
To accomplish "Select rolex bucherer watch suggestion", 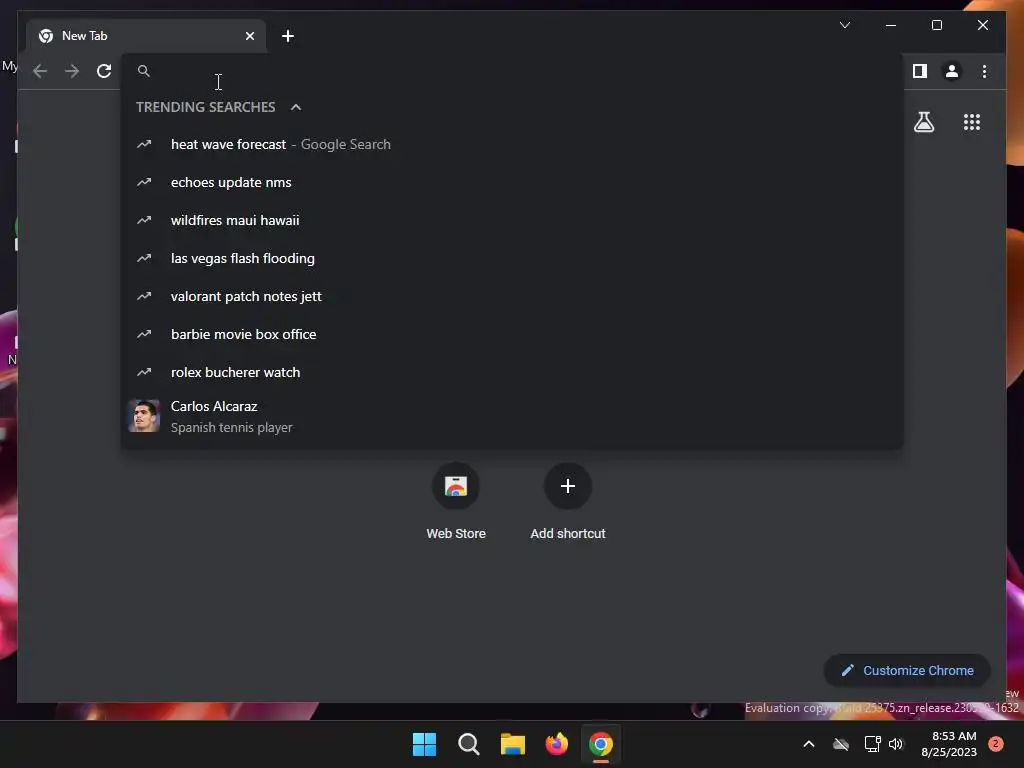I will click(512, 372).
